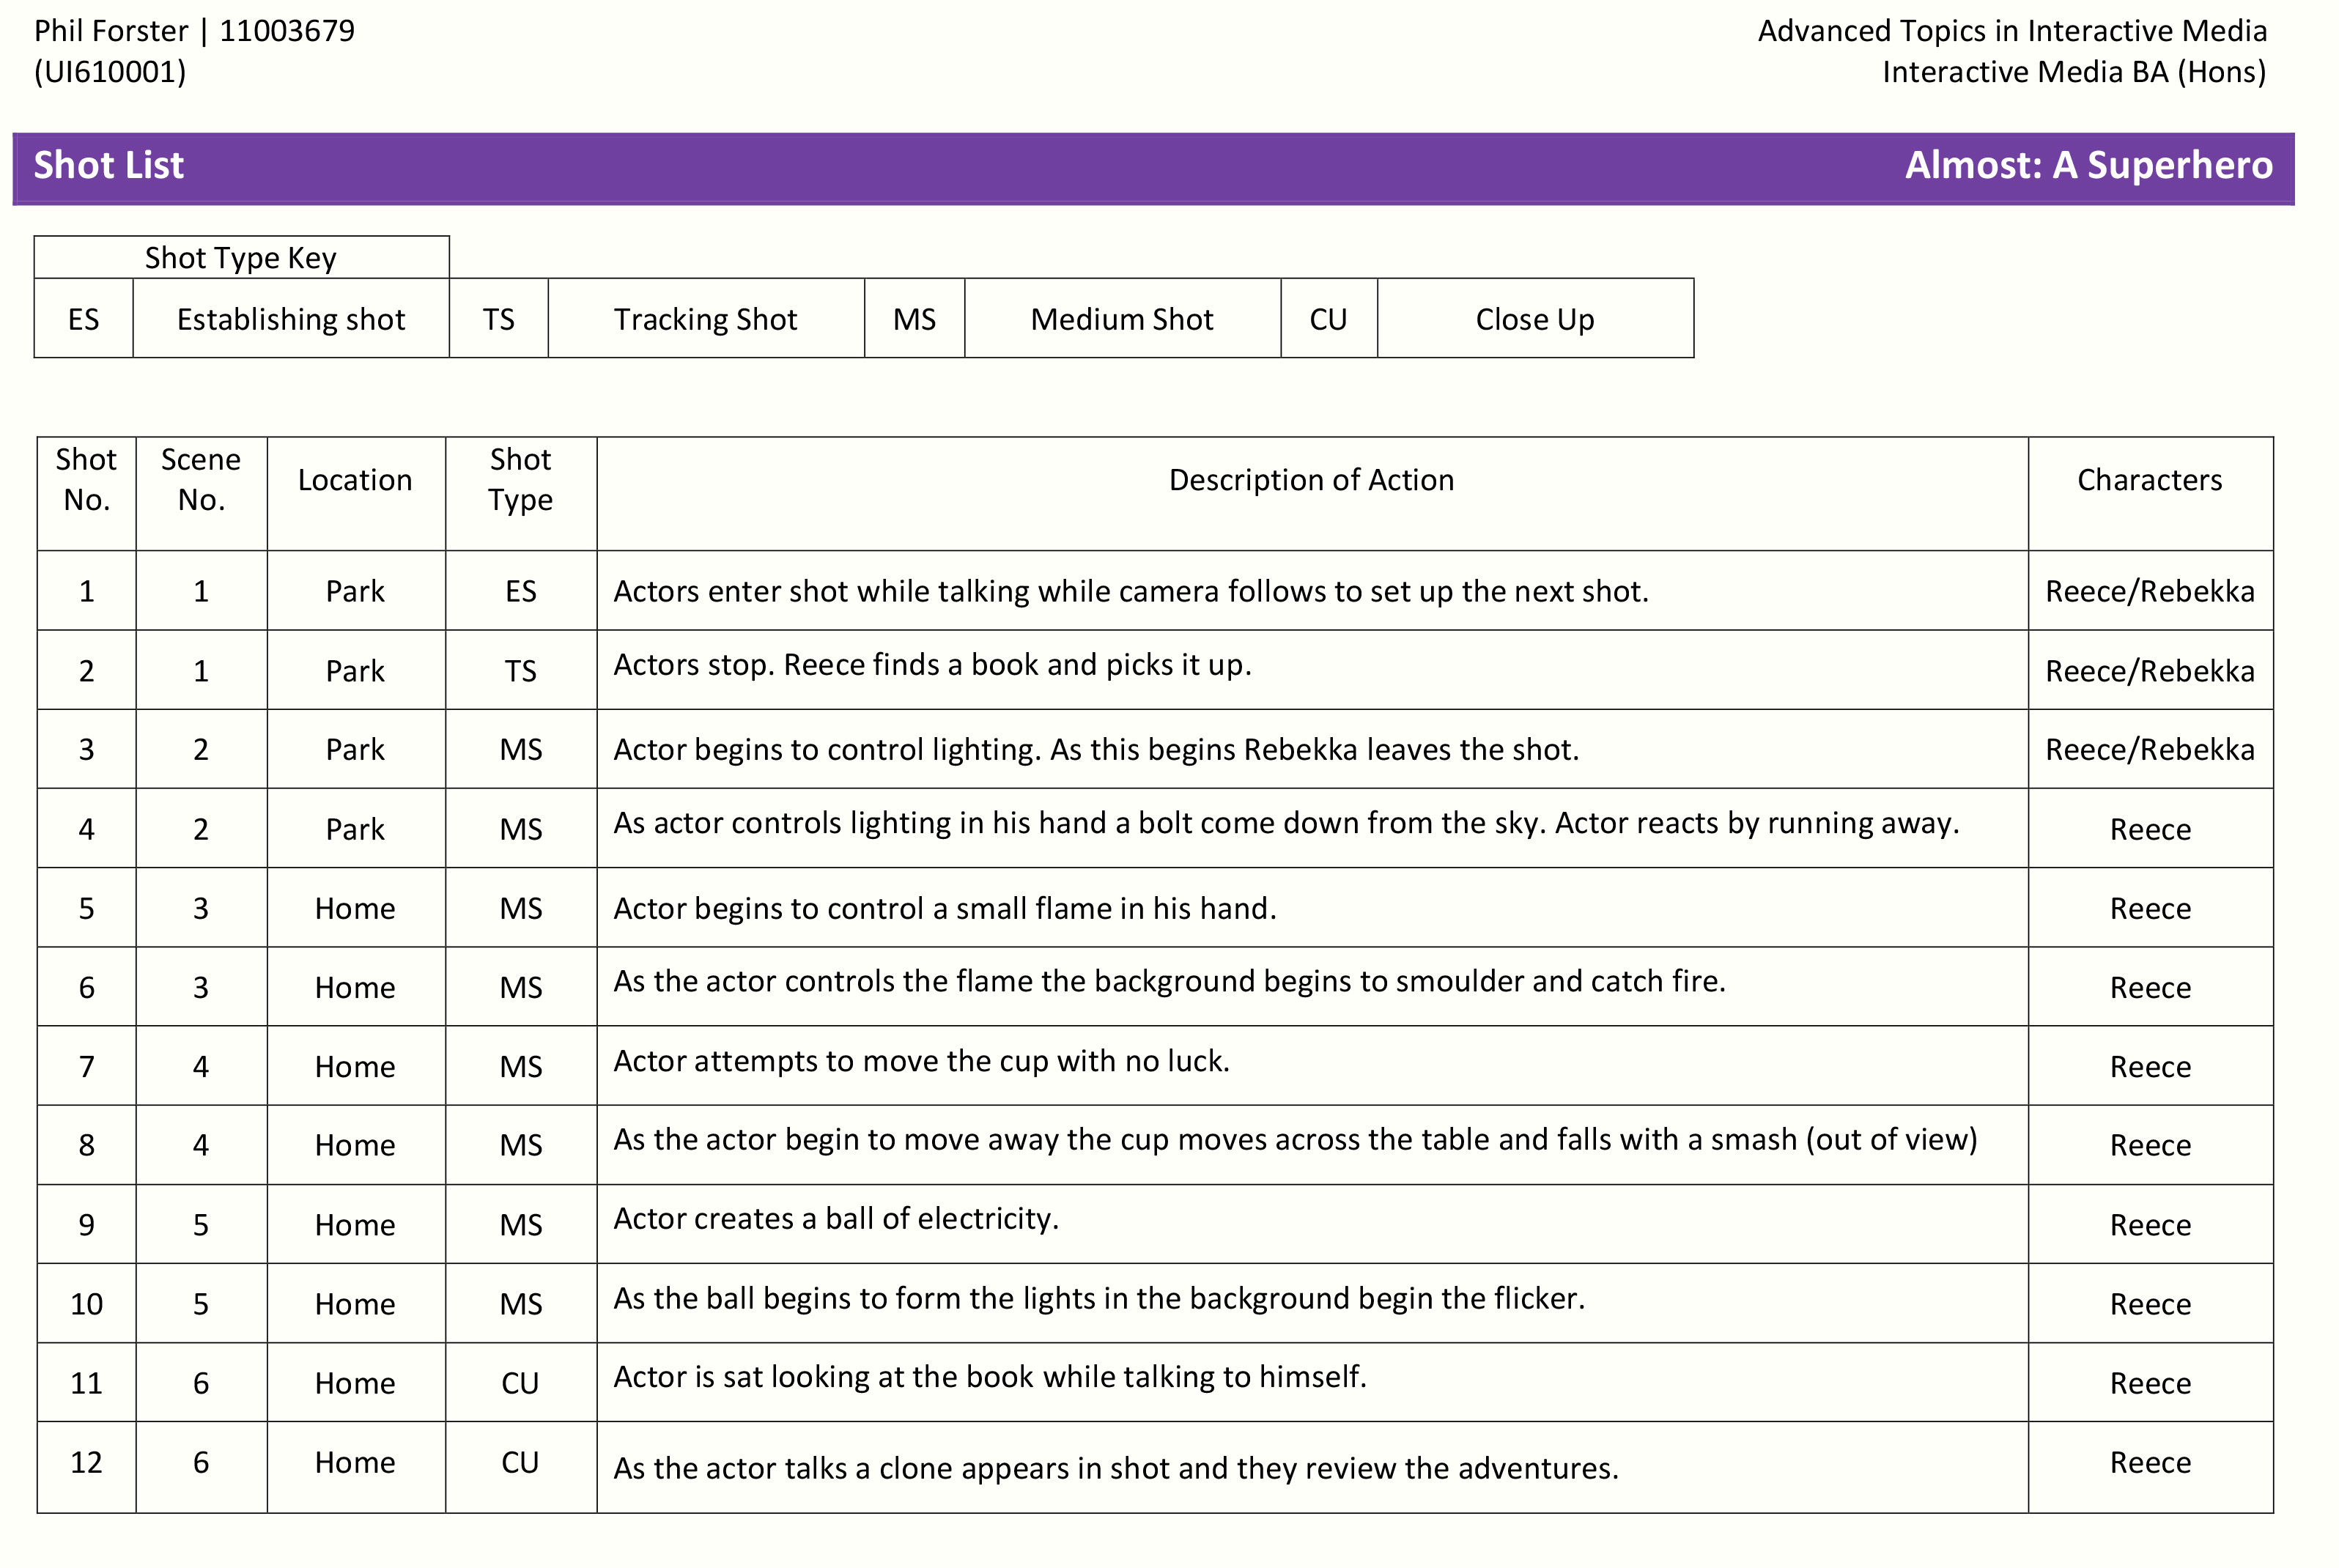Click the 'Phil Forster | 11003679' header text
This screenshot has width=2339, height=1568.
pos(194,31)
